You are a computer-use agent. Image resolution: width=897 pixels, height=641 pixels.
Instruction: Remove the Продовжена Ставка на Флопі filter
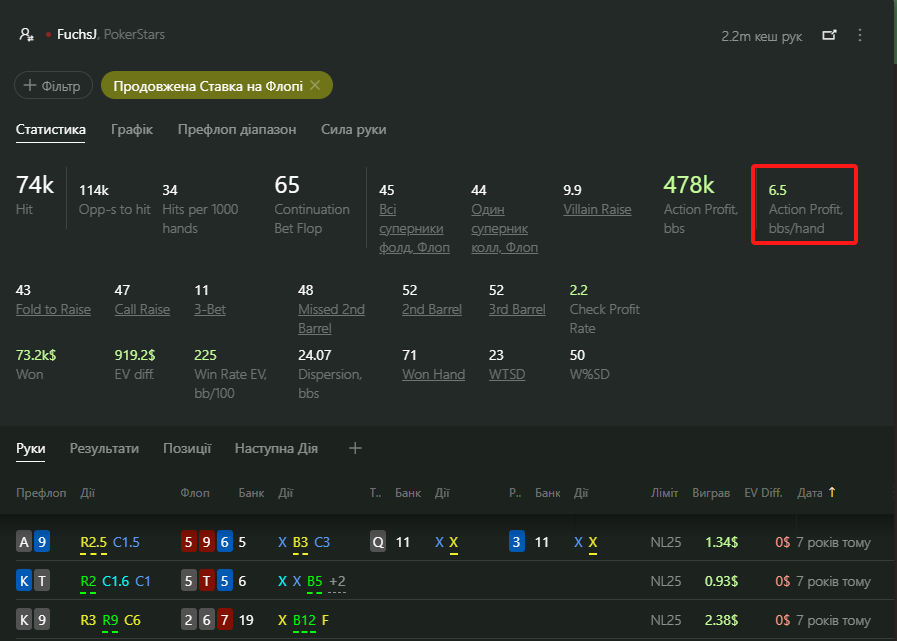pos(315,85)
